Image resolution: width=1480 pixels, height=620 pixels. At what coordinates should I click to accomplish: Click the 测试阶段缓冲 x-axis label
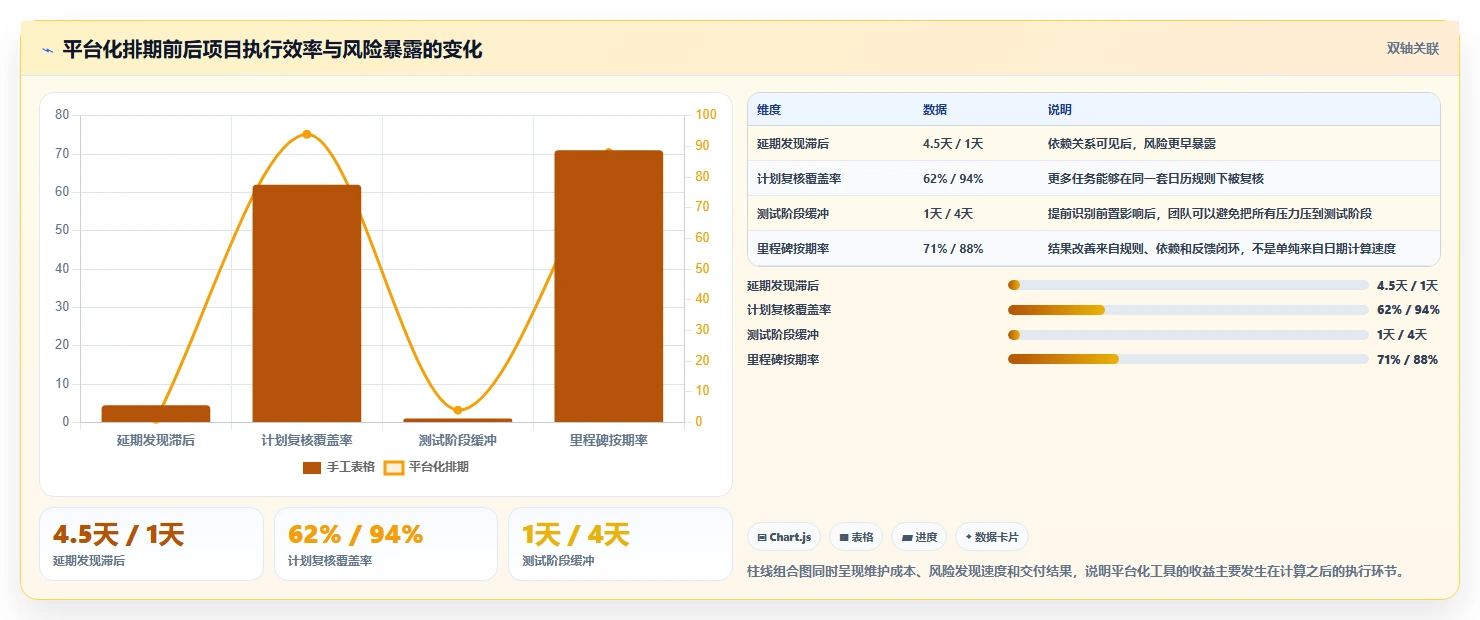[458, 440]
